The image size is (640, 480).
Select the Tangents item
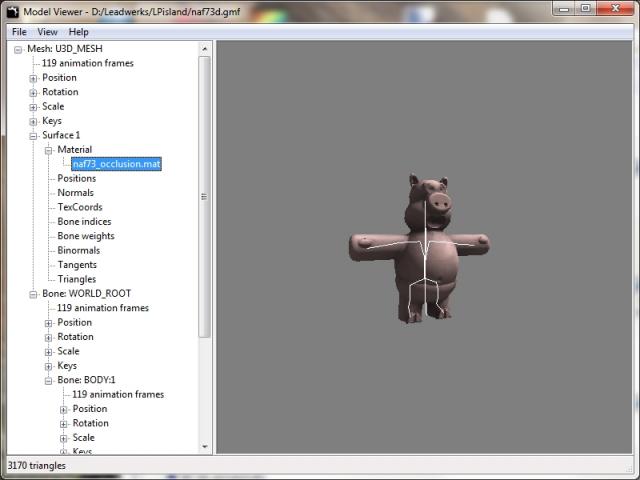pos(77,265)
